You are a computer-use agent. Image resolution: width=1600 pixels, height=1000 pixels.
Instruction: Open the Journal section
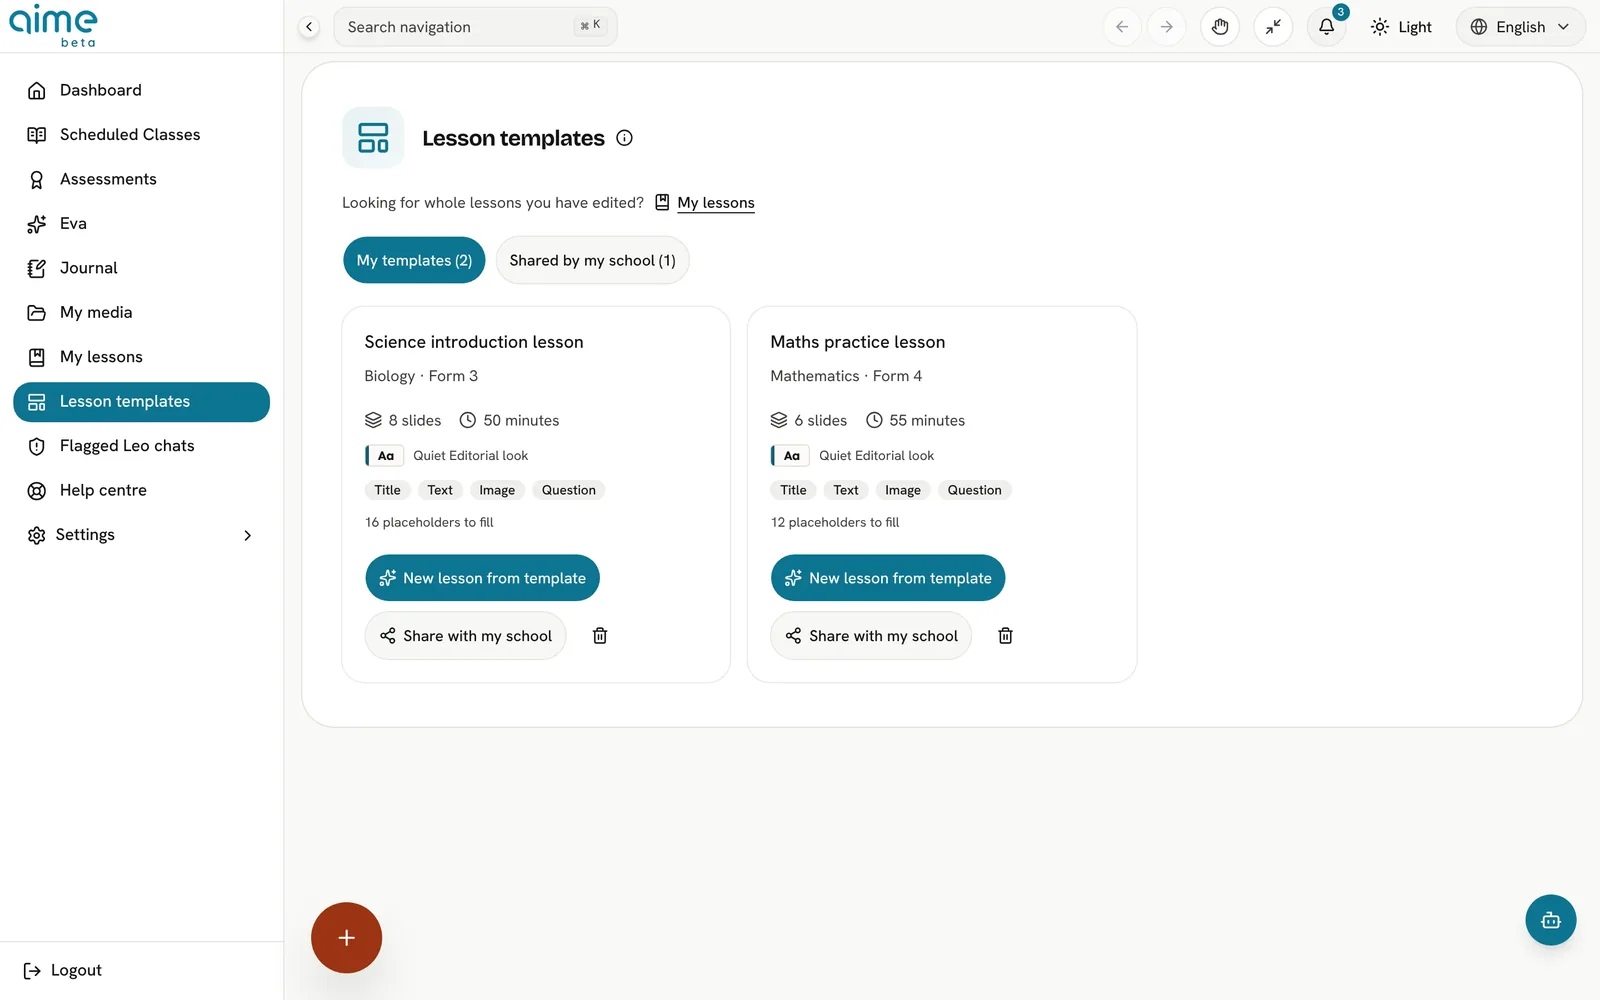pyautogui.click(x=141, y=268)
